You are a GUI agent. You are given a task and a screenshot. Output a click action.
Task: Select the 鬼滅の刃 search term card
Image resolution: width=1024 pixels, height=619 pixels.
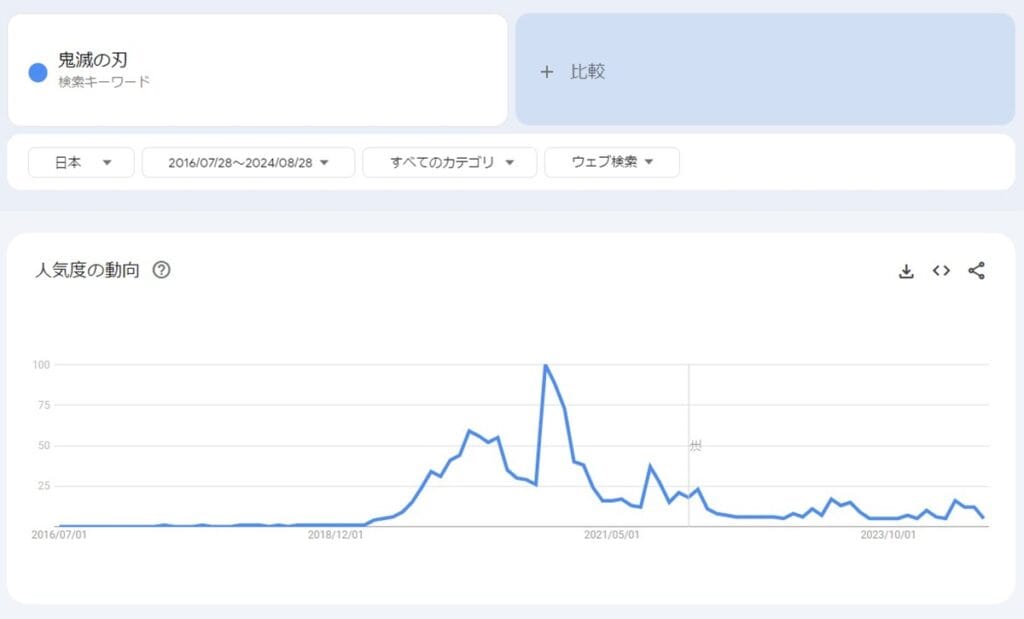pos(257,70)
